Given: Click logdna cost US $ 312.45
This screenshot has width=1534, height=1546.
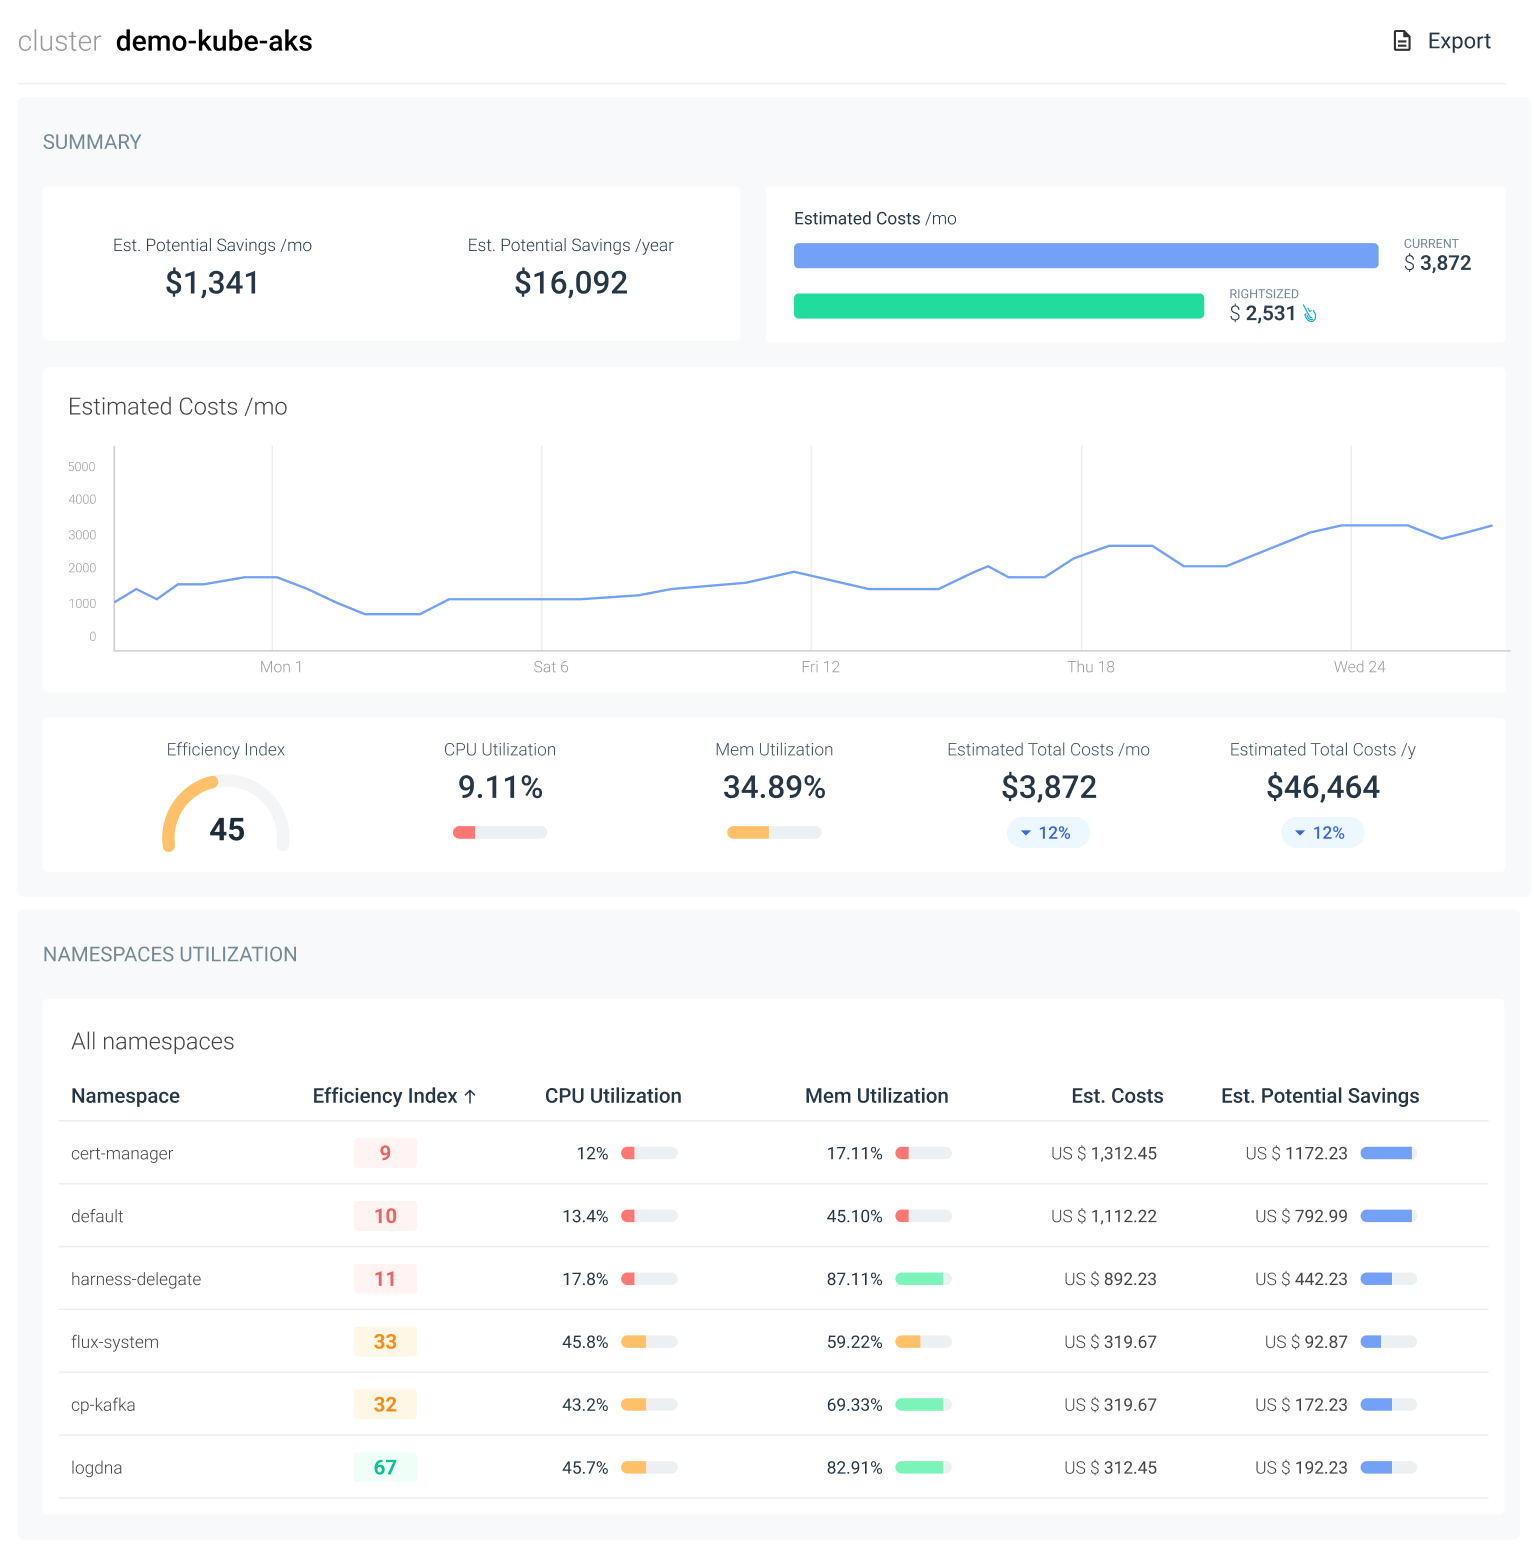Looking at the screenshot, I should point(1110,1468).
